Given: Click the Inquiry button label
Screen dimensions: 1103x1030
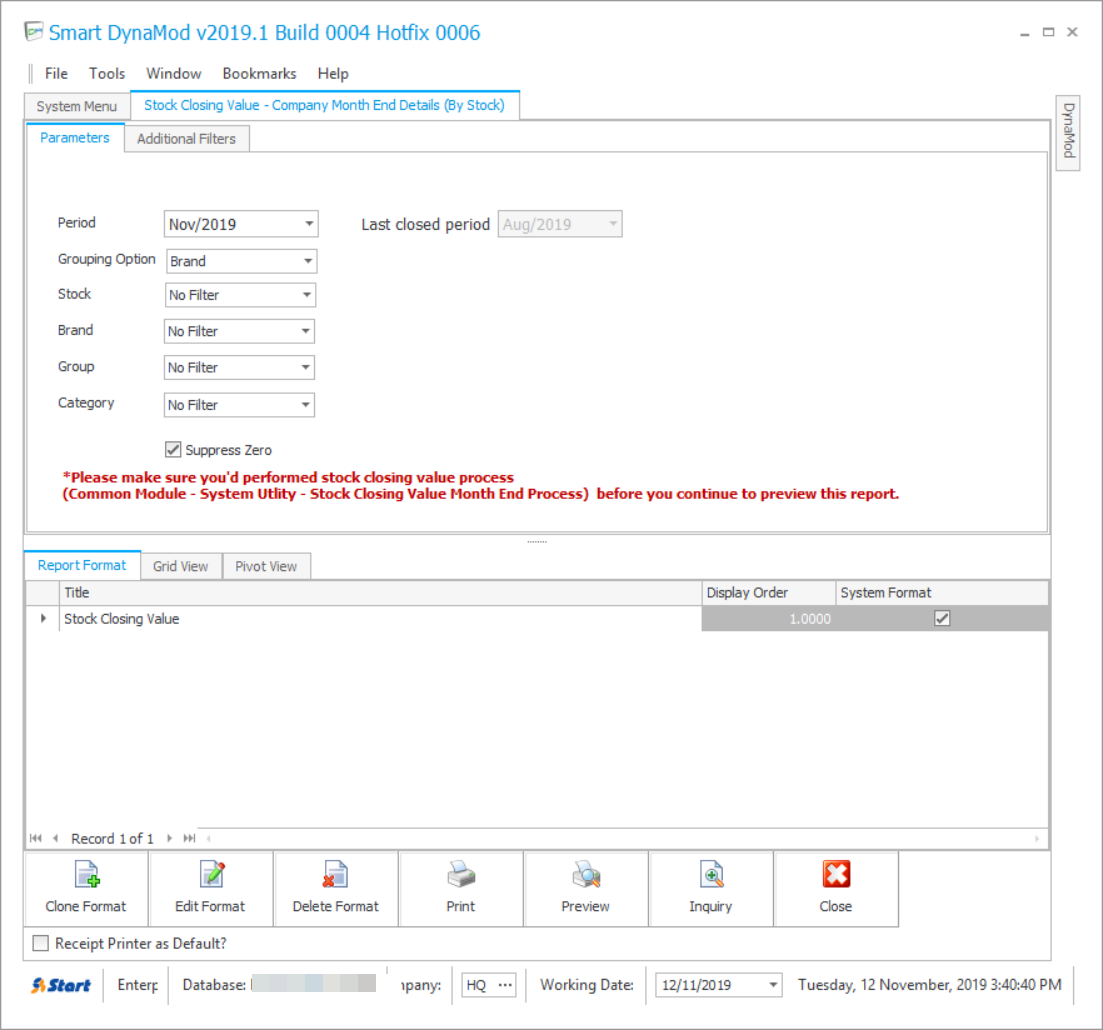Looking at the screenshot, I should point(710,906).
